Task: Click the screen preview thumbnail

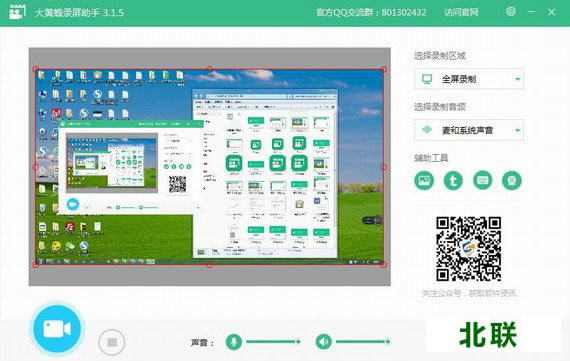Action: pyautogui.click(x=210, y=167)
